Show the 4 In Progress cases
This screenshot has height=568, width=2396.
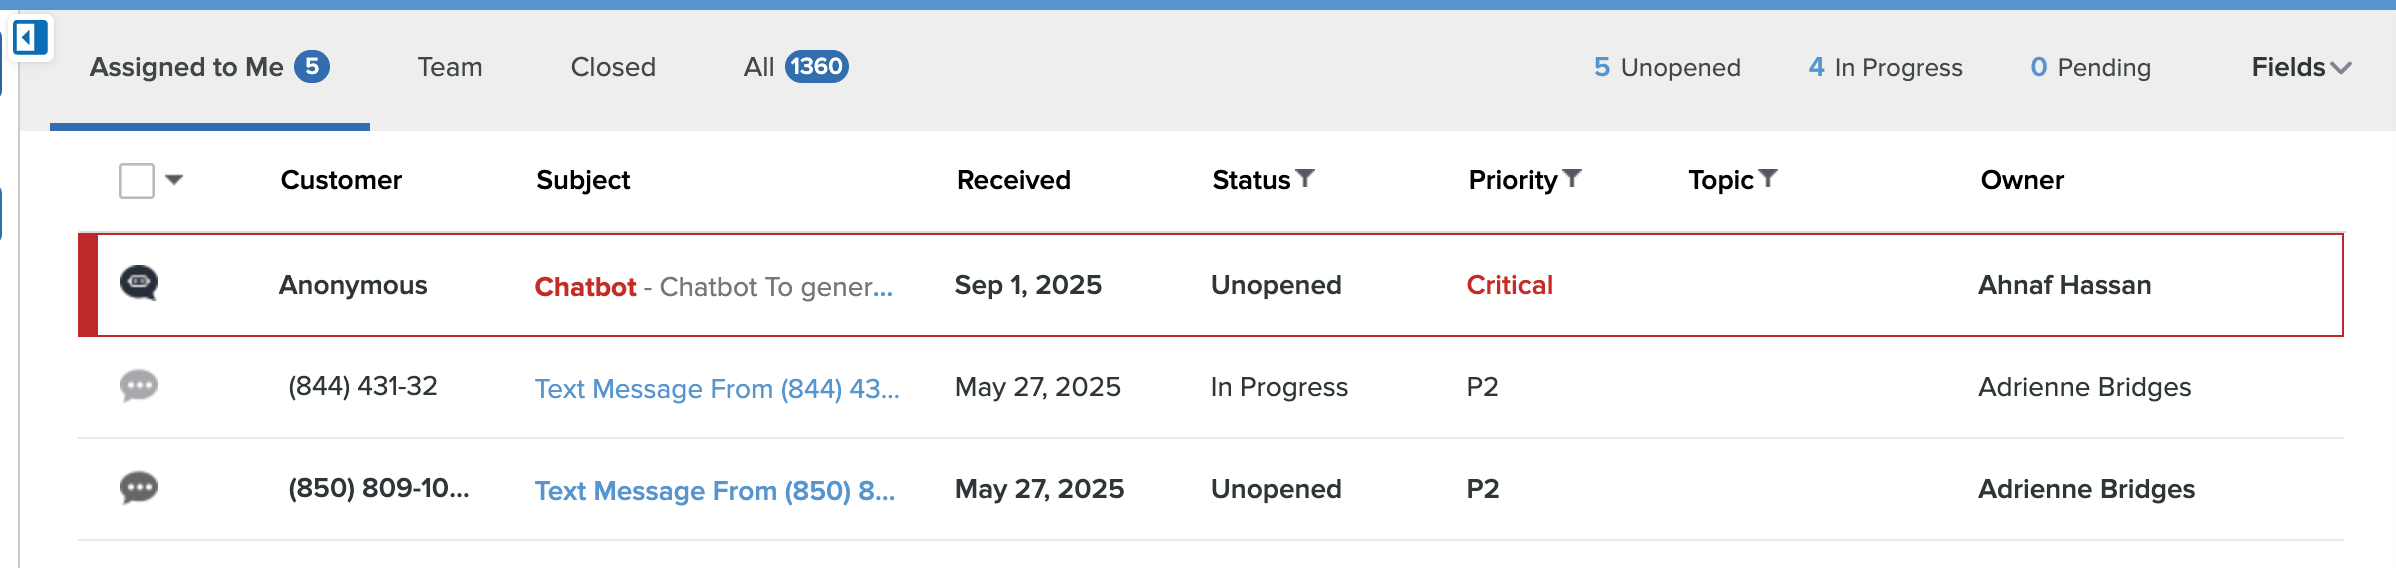click(1885, 67)
